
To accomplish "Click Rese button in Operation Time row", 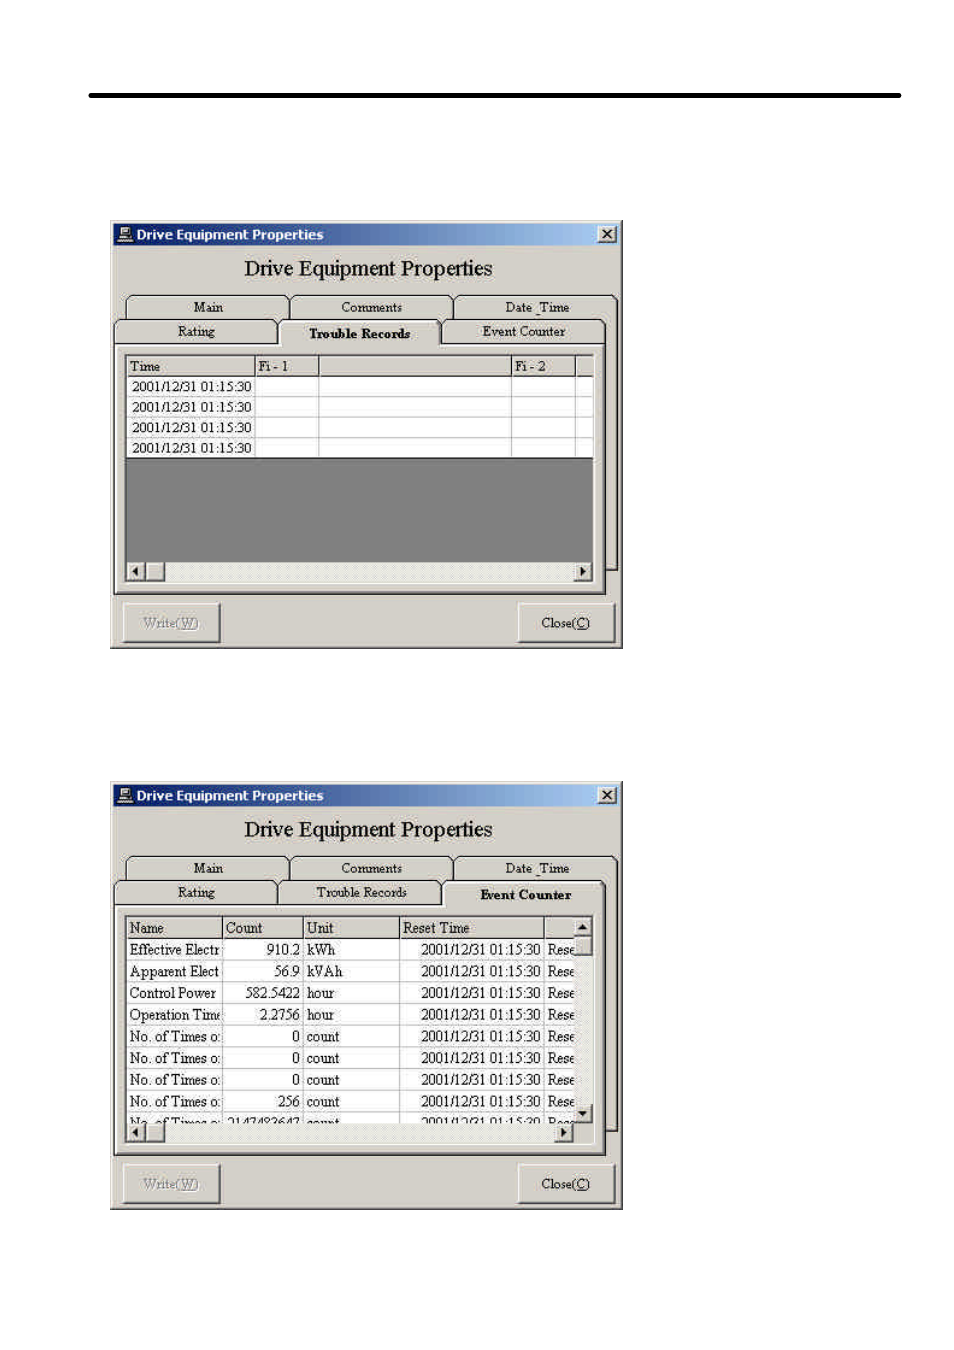I will [x=560, y=1015].
